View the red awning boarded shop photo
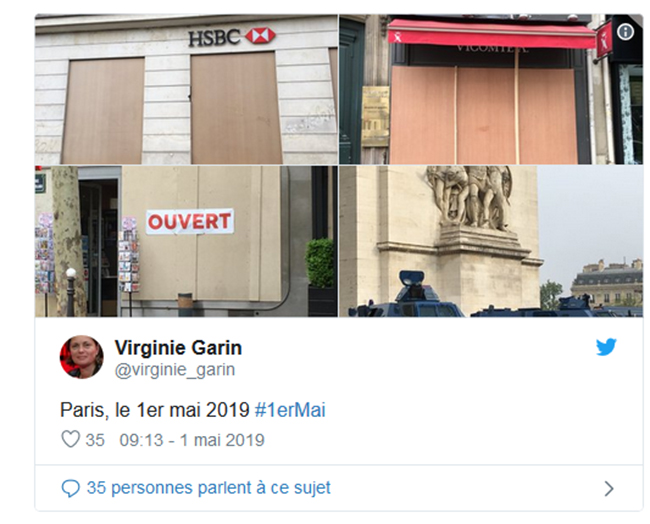The height and width of the screenshot is (524, 650). click(491, 89)
